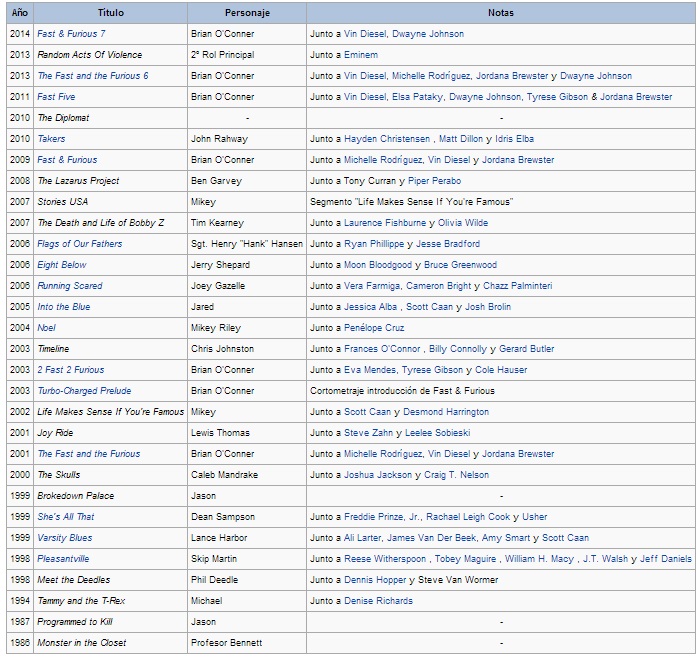Open the Josh Brolin link
This screenshot has width=696, height=663.
(488, 307)
